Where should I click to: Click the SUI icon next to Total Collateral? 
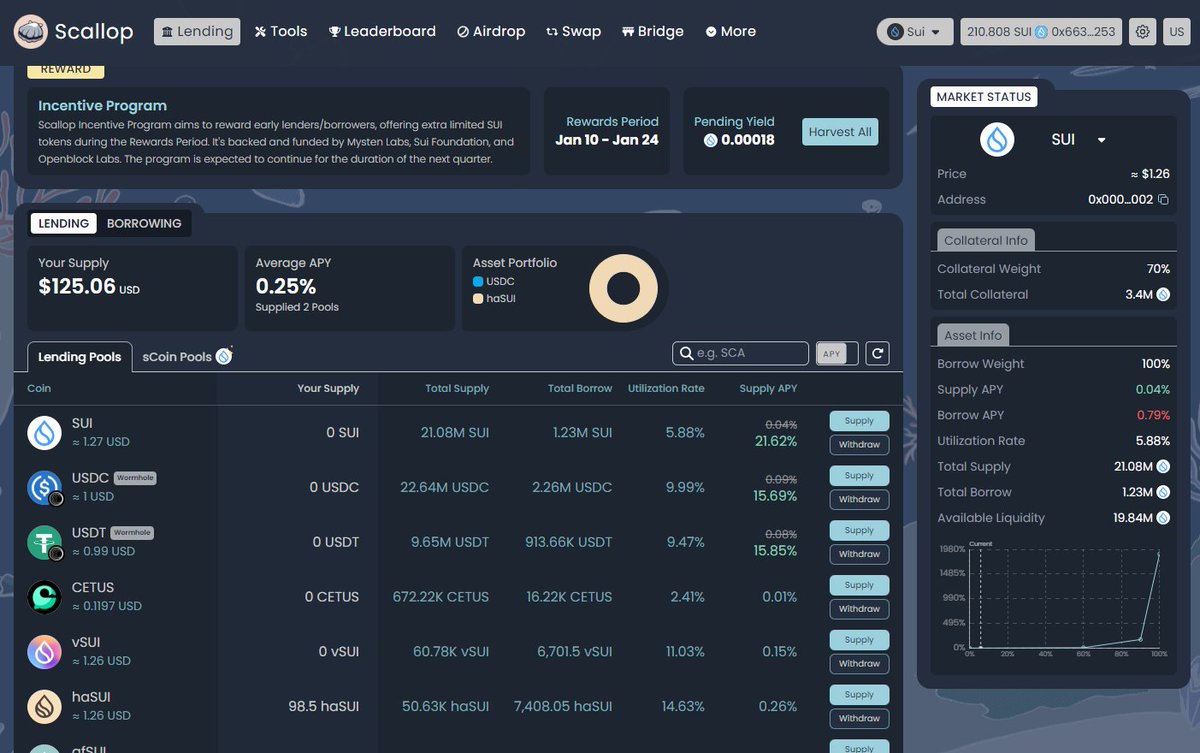pyautogui.click(x=1163, y=295)
